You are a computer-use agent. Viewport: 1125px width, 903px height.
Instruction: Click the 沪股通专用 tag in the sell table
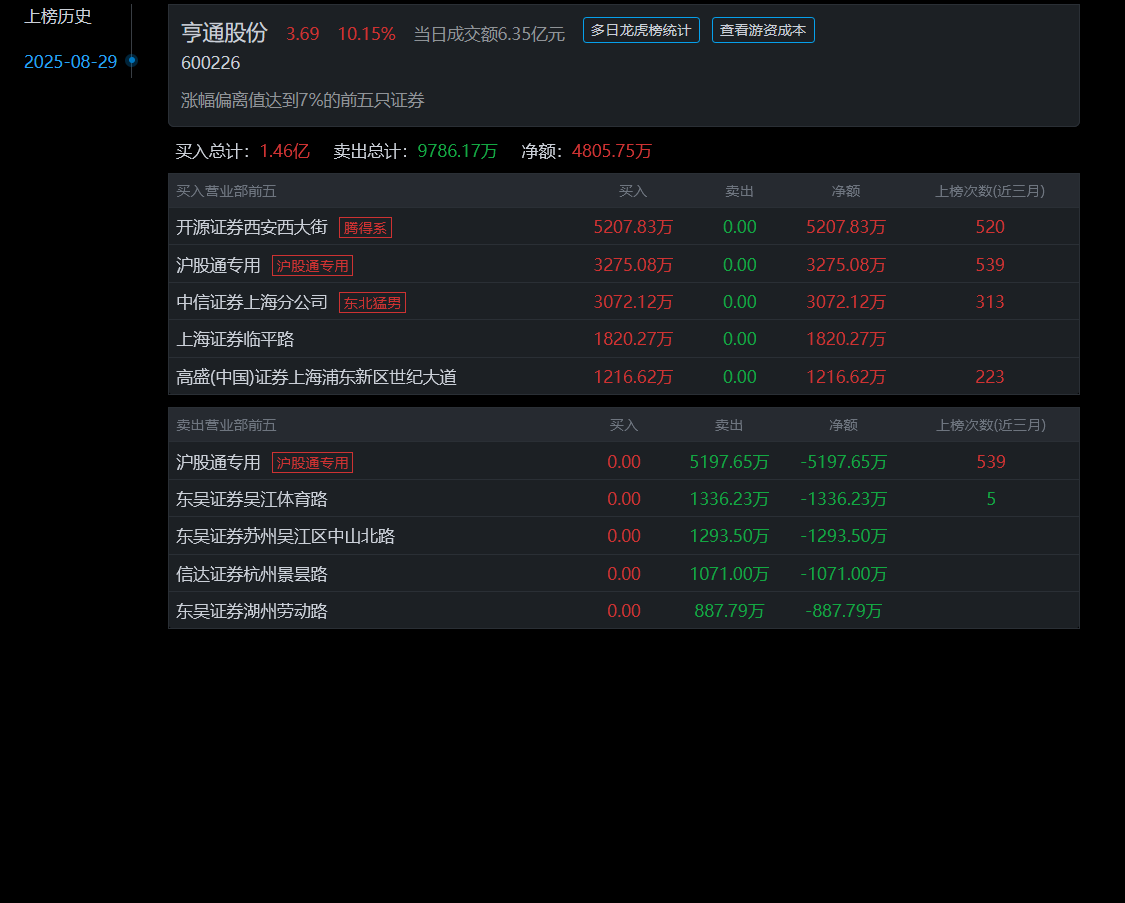[x=312, y=463]
